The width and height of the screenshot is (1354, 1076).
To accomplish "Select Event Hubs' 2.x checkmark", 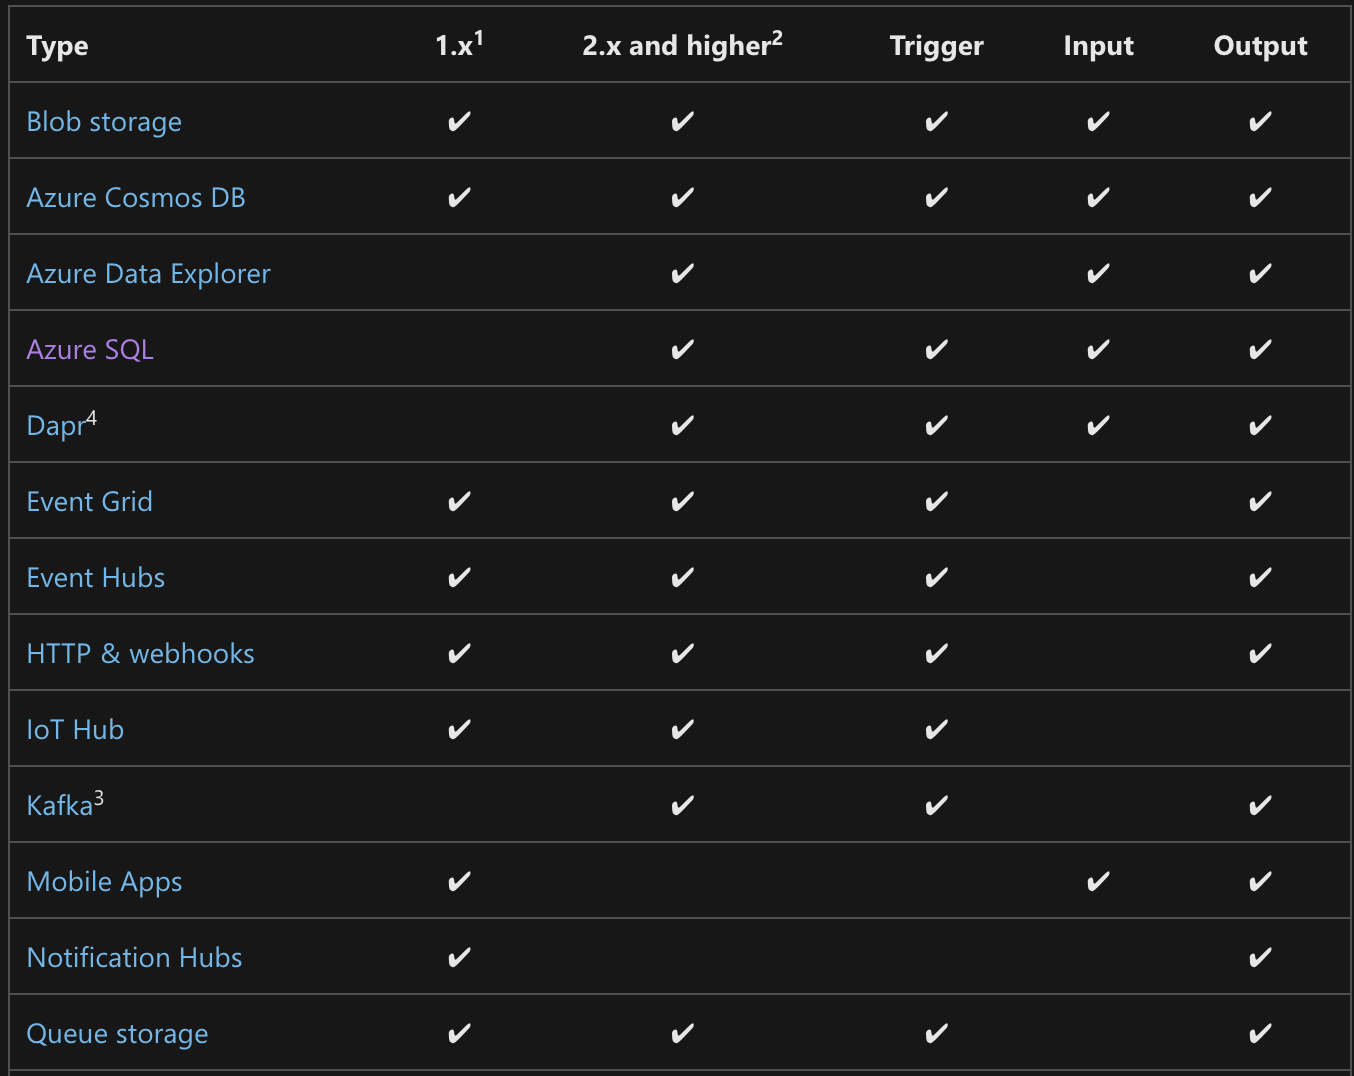I will tap(683, 578).
